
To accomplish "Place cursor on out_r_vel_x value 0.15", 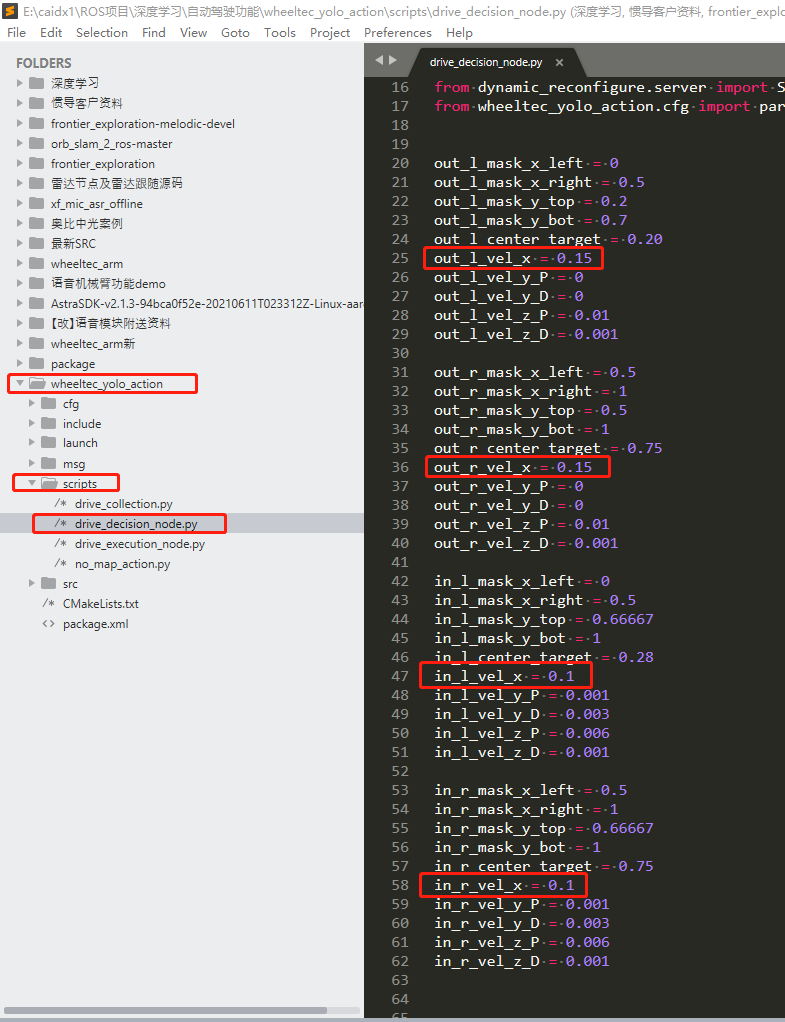I will click(574, 467).
